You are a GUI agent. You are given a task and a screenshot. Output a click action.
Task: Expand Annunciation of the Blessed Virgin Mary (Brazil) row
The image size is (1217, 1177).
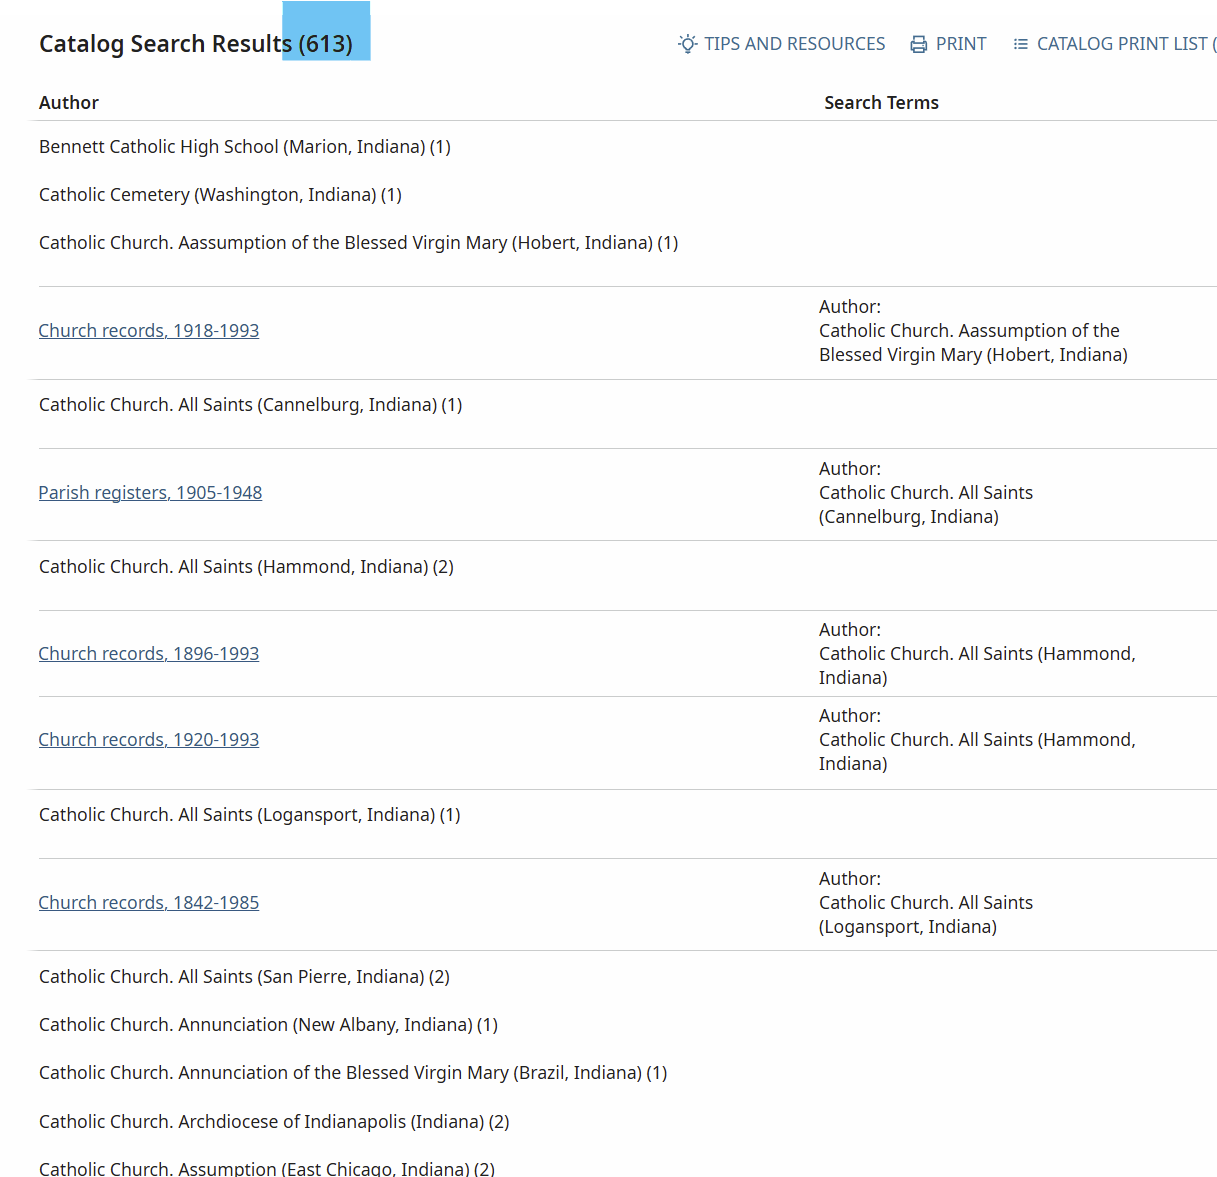coord(353,1073)
